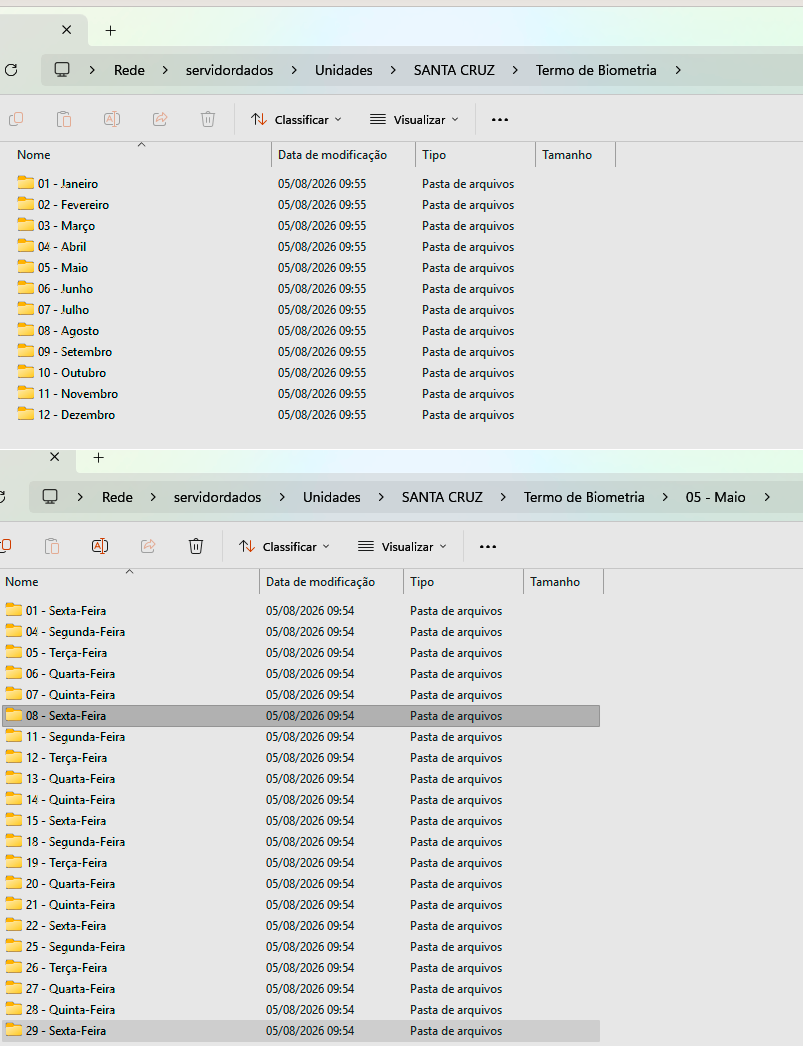Click the Share icon in upper window toolbar

(160, 119)
